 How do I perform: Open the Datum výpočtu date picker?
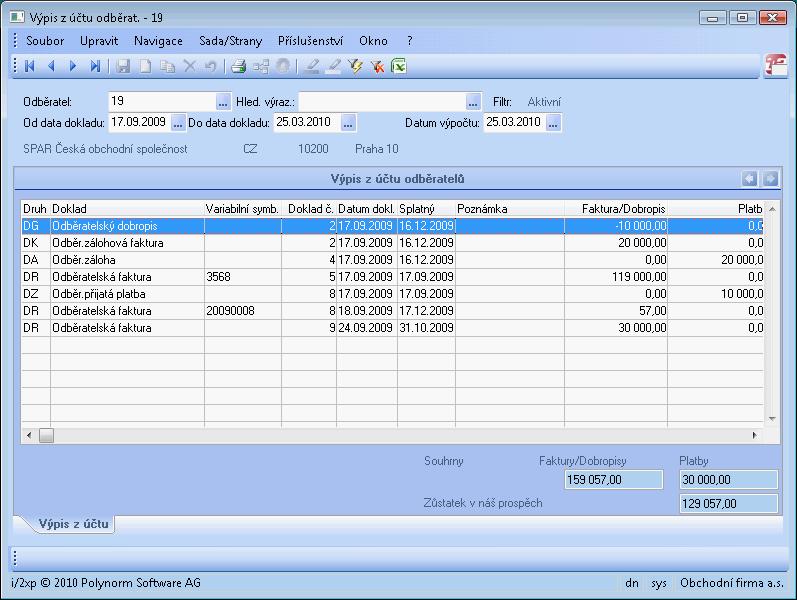[554, 123]
